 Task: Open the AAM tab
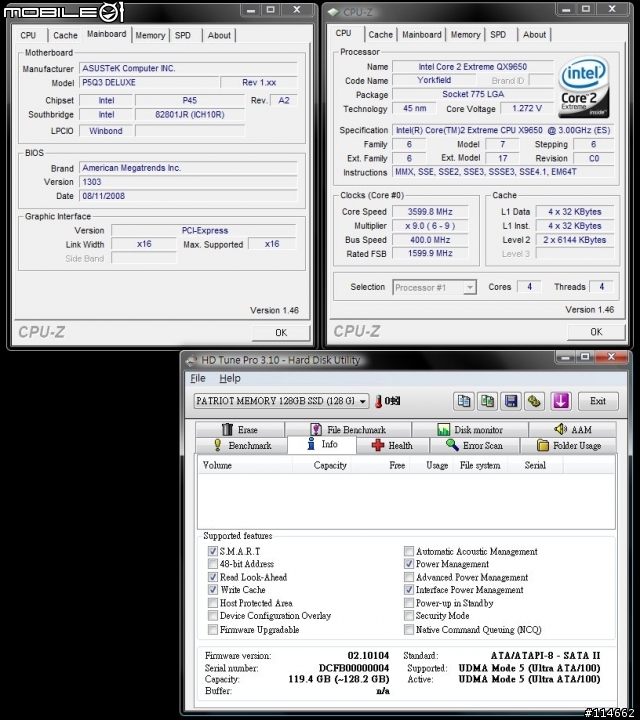click(x=572, y=429)
